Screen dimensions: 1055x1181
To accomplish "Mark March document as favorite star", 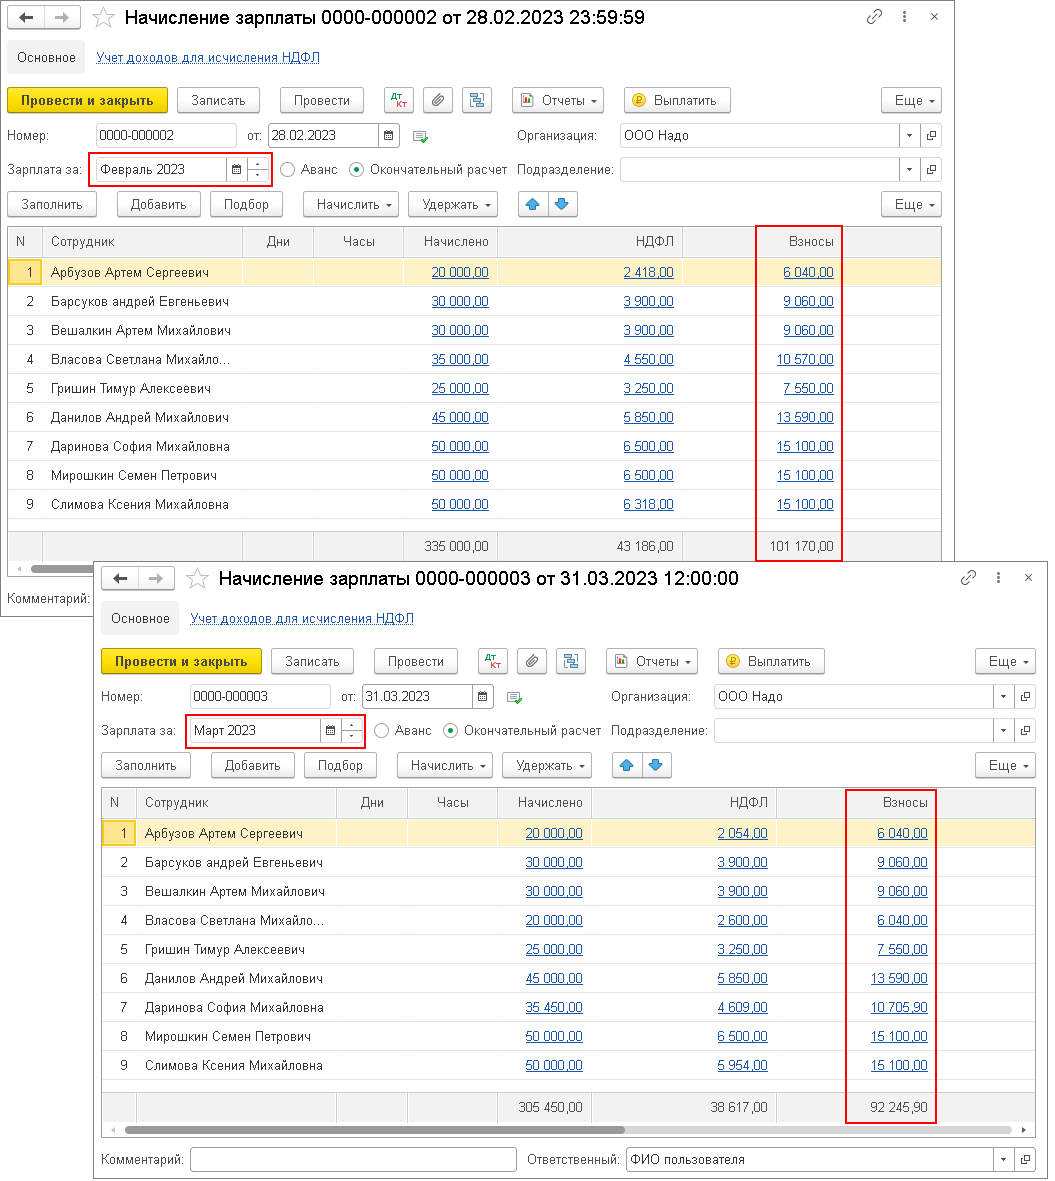I will (197, 578).
